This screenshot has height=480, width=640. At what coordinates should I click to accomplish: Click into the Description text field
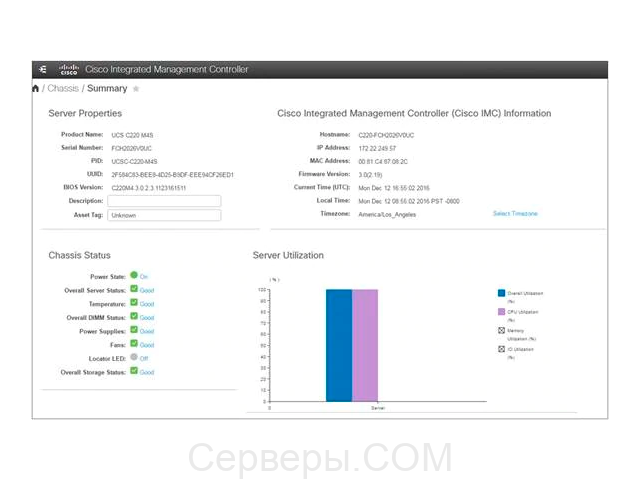coord(164,201)
